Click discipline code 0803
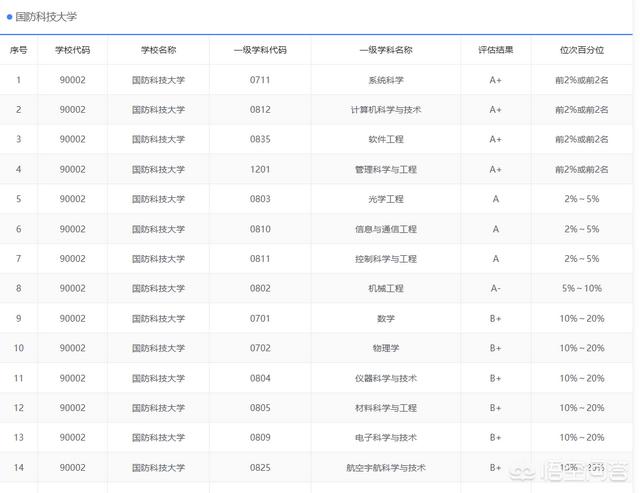 260,199
